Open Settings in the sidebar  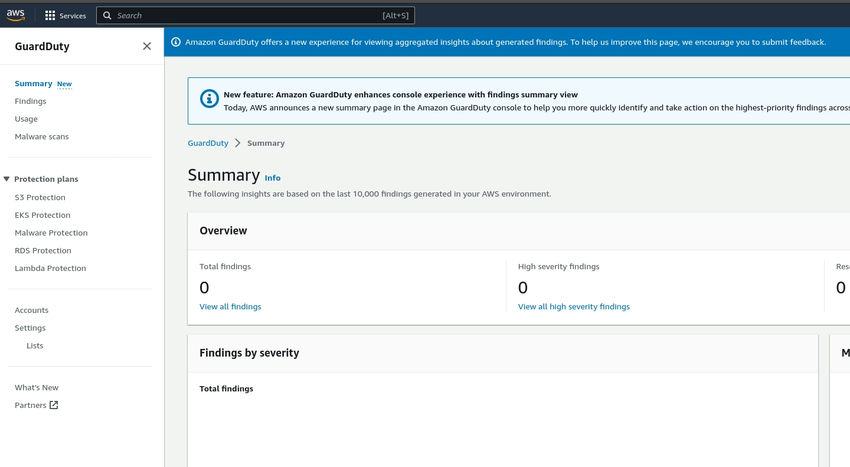coord(30,328)
